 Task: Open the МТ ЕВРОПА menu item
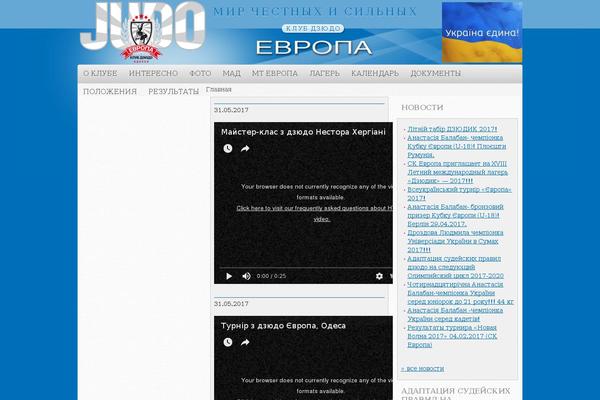(x=275, y=73)
